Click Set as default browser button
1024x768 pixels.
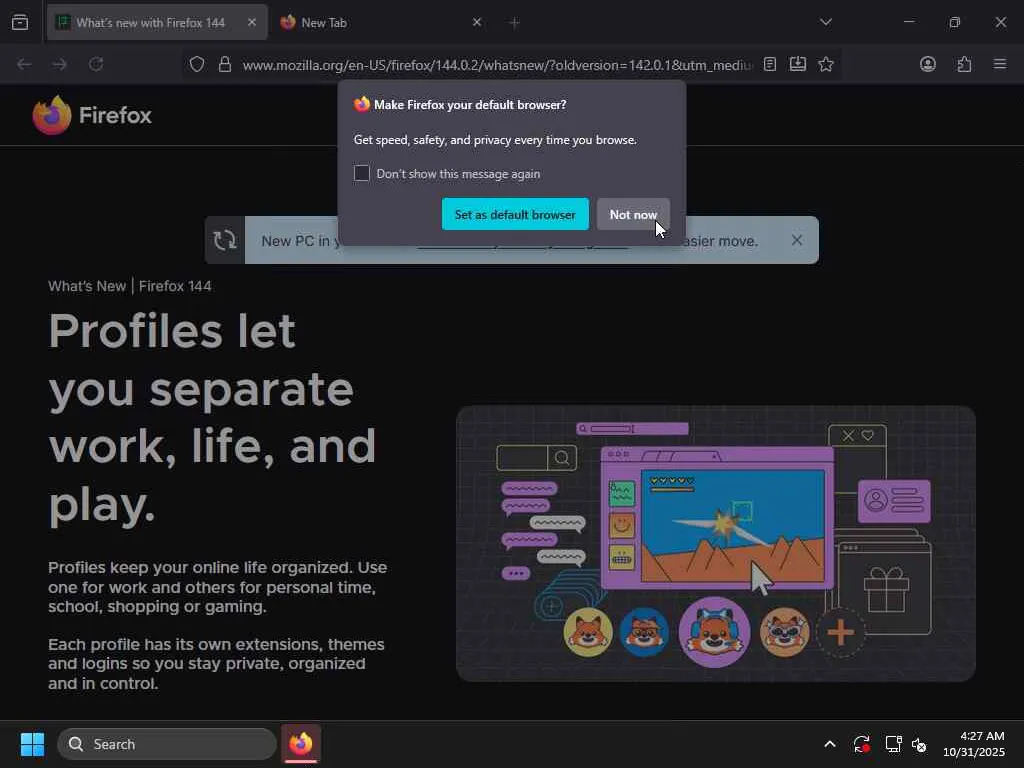tap(515, 214)
